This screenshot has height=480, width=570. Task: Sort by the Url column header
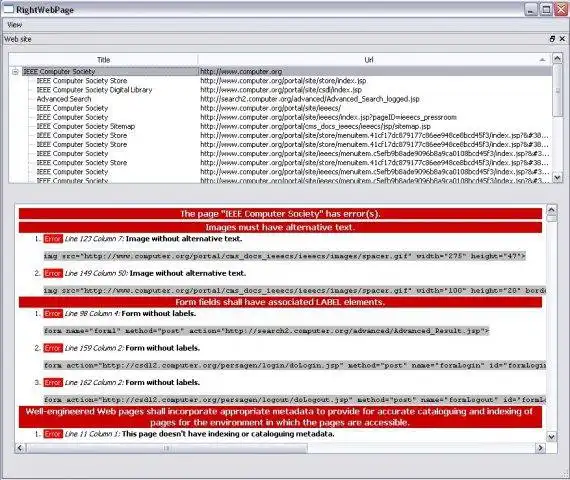click(x=369, y=60)
